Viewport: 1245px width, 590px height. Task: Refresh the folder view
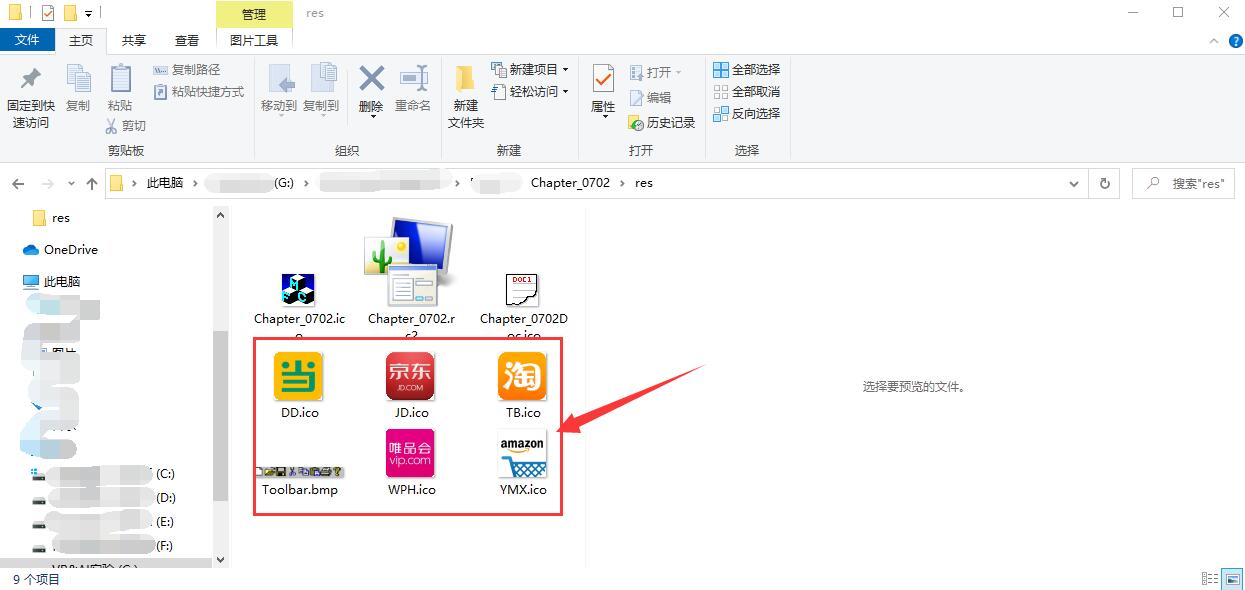[1105, 184]
